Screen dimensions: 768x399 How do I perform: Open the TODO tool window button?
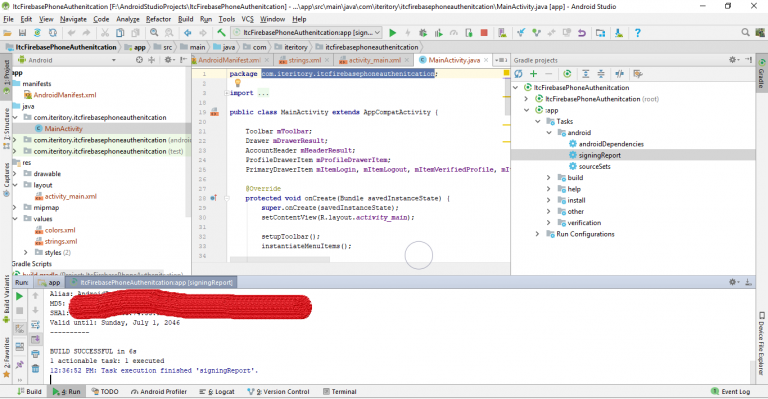pos(105,392)
